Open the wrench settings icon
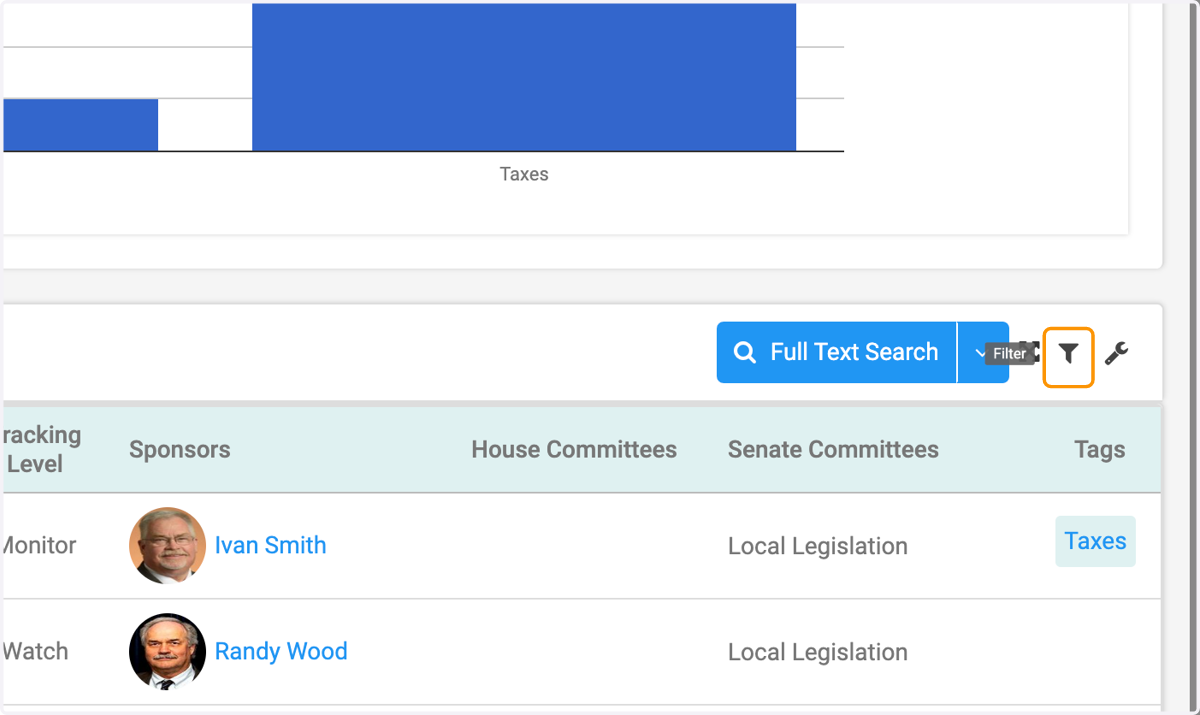This screenshot has width=1200, height=715. pyautogui.click(x=1117, y=353)
